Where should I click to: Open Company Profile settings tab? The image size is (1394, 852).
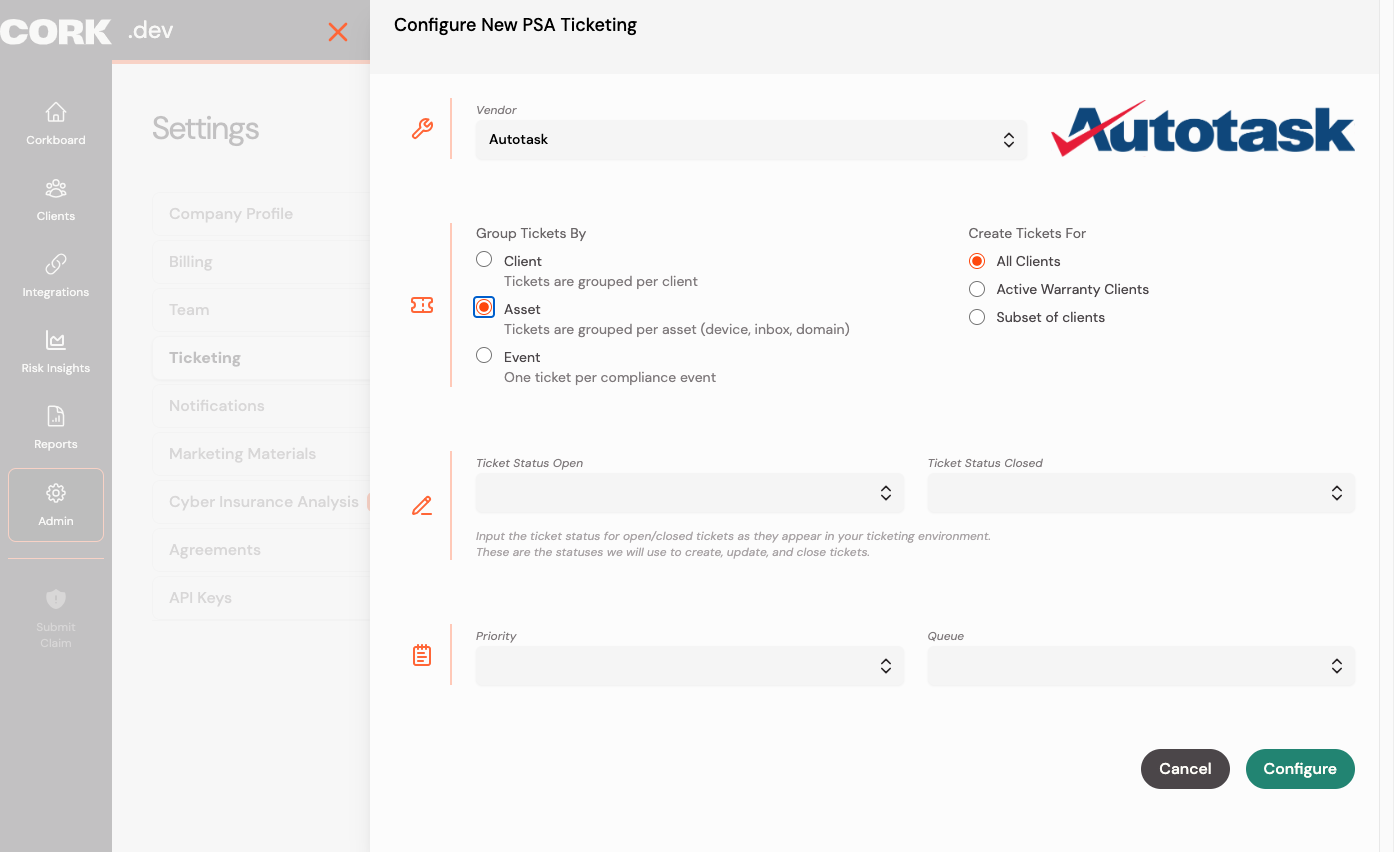coord(261,214)
